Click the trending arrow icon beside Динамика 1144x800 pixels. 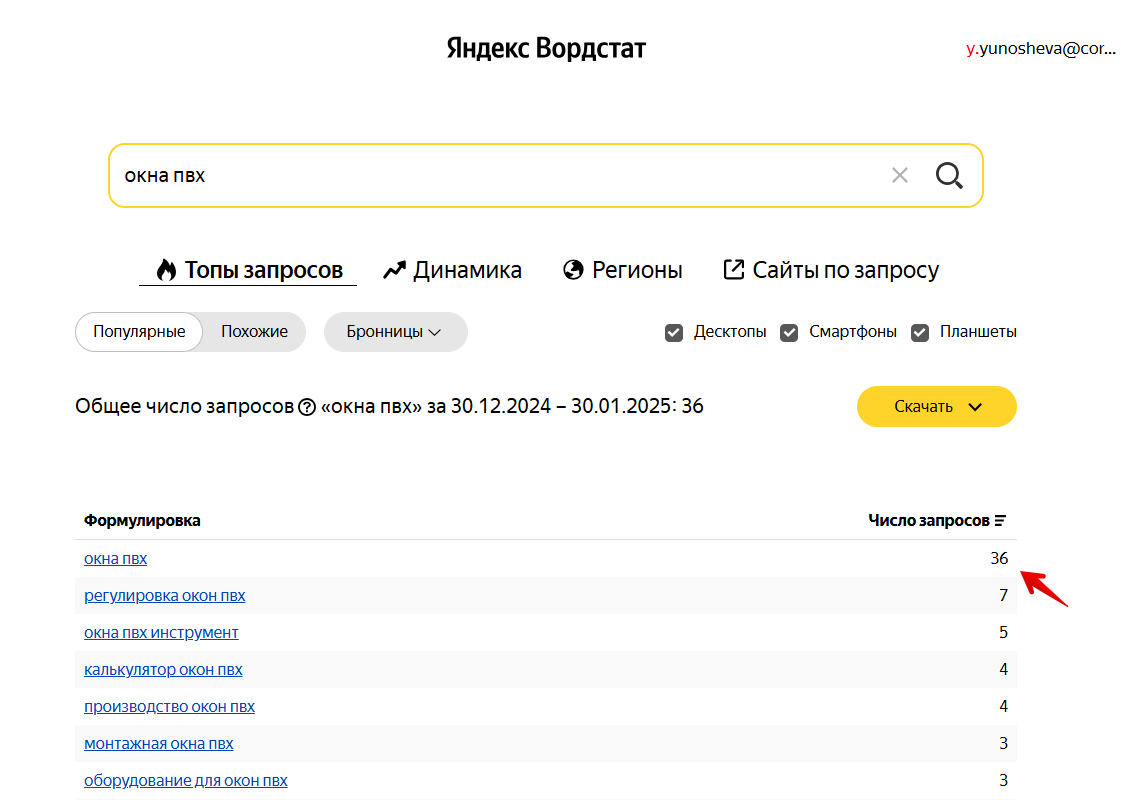point(392,269)
